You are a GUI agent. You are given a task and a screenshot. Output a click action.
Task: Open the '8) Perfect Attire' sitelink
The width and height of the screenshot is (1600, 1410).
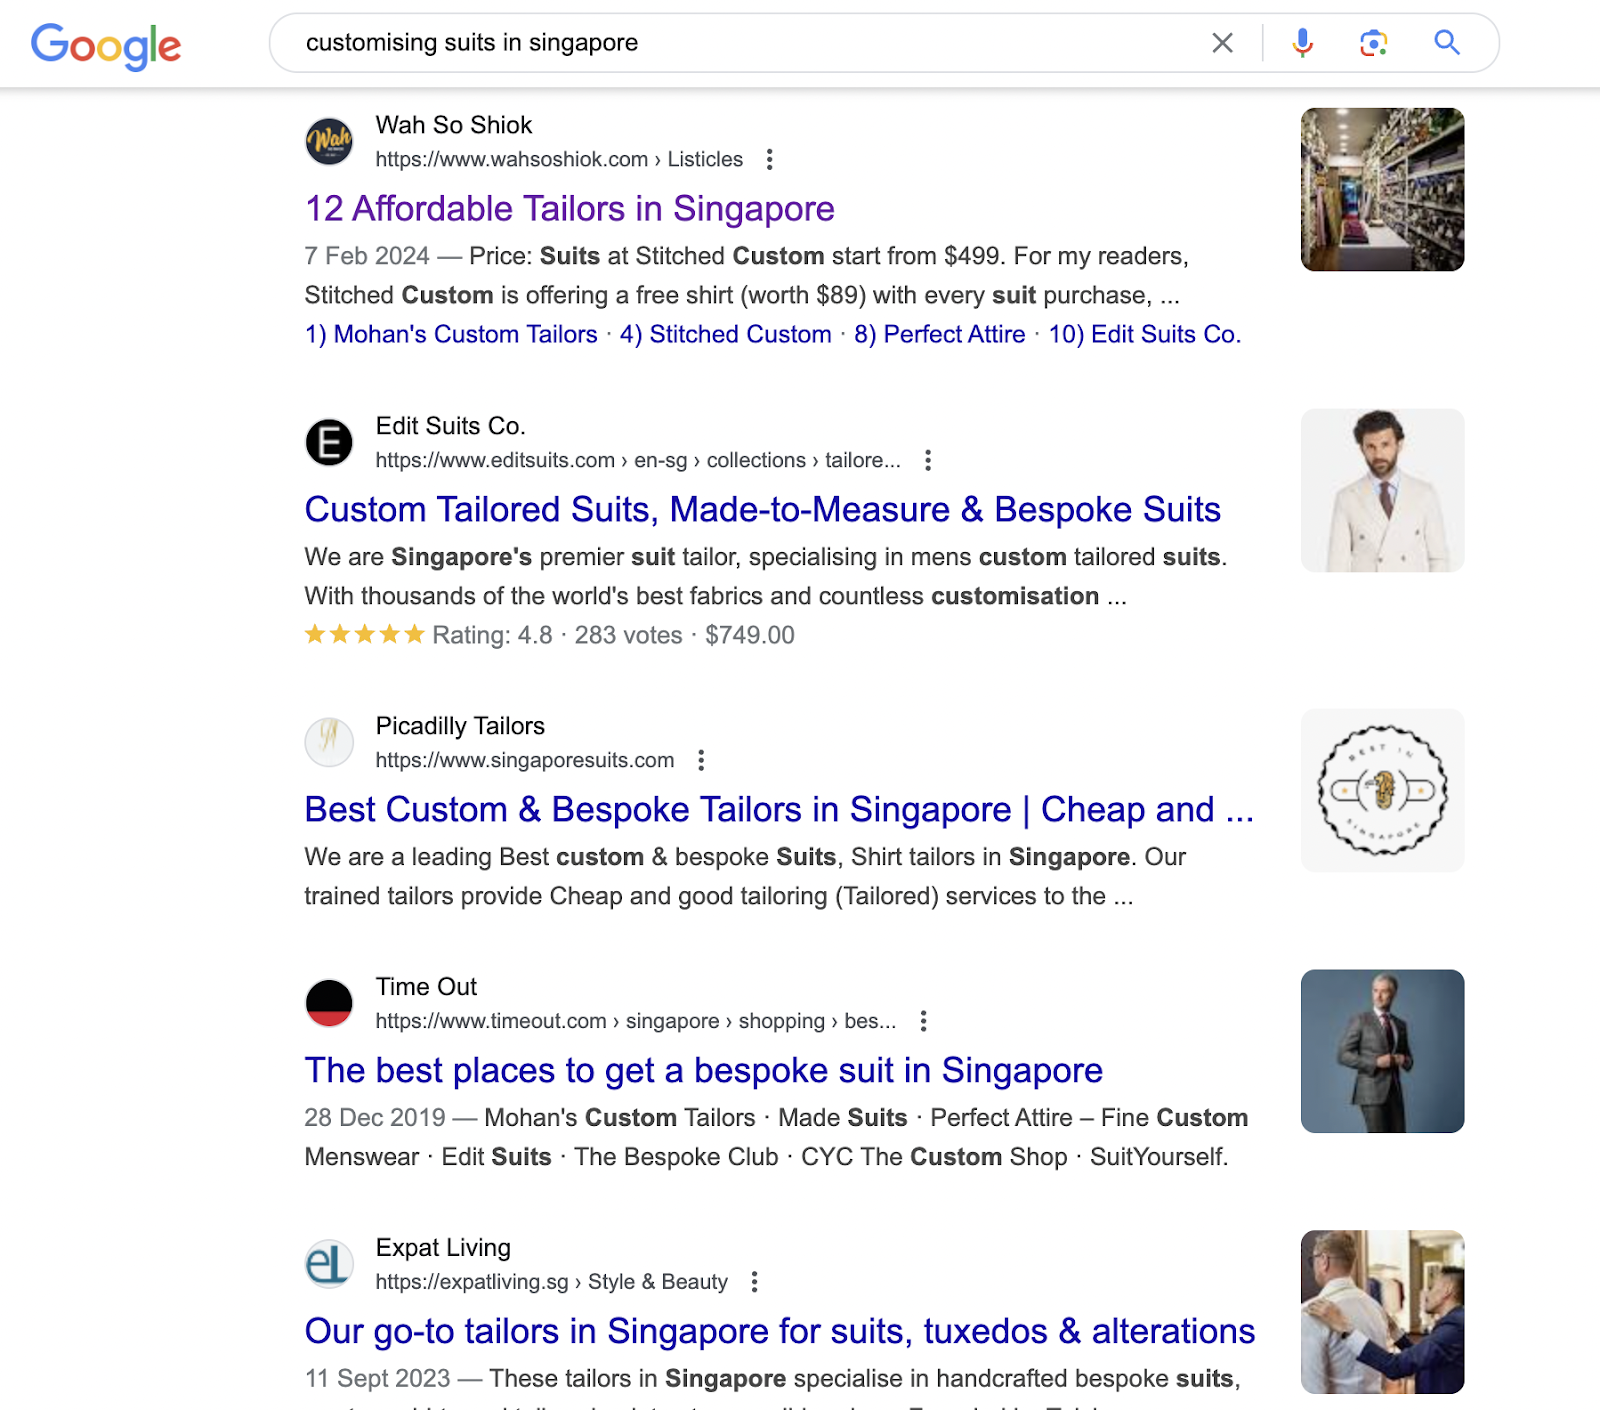939,334
